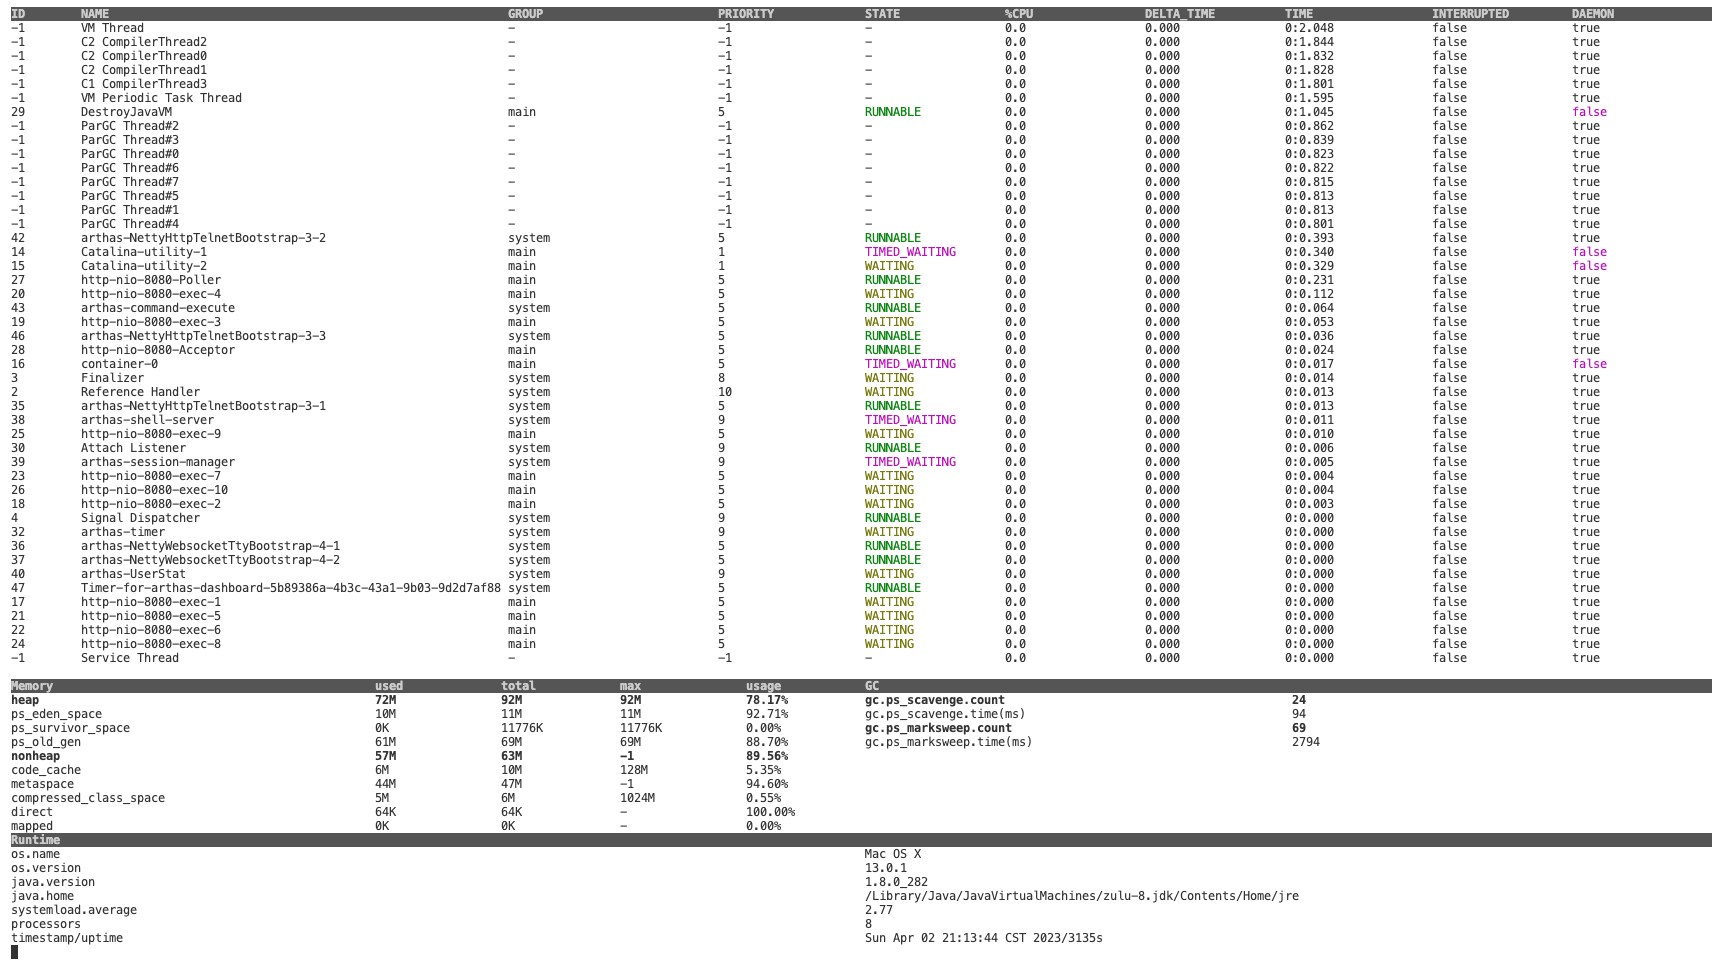Select the ps_eden_space memory label
1720x960 pixels.
[56, 714]
